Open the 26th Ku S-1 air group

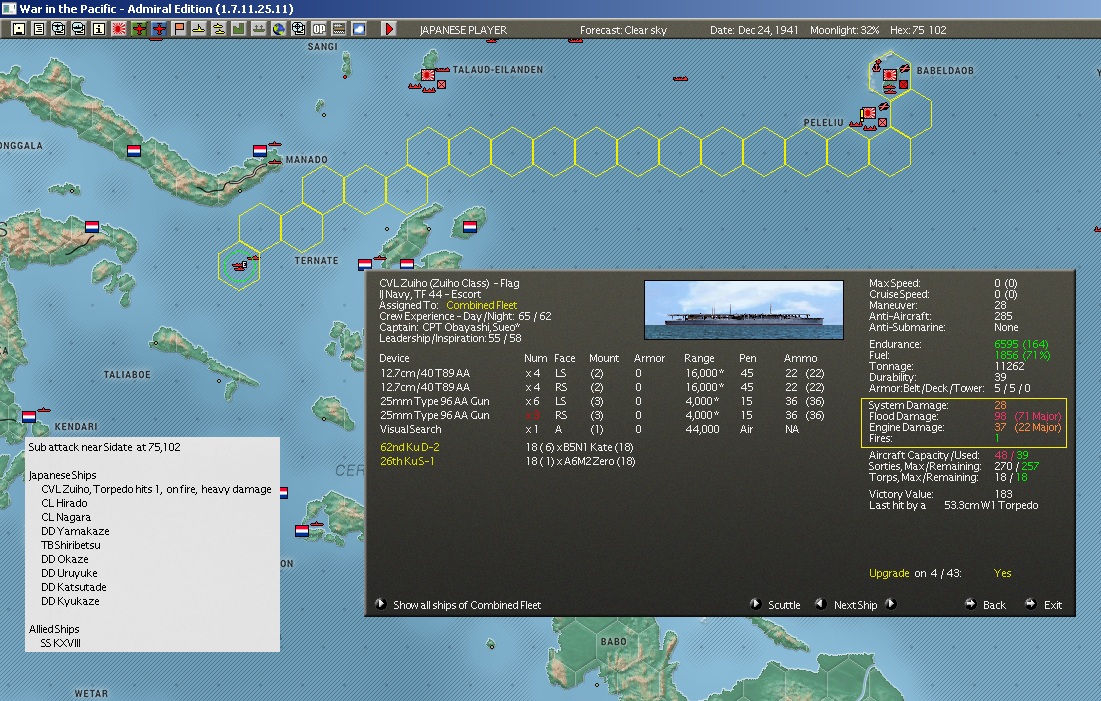point(407,461)
